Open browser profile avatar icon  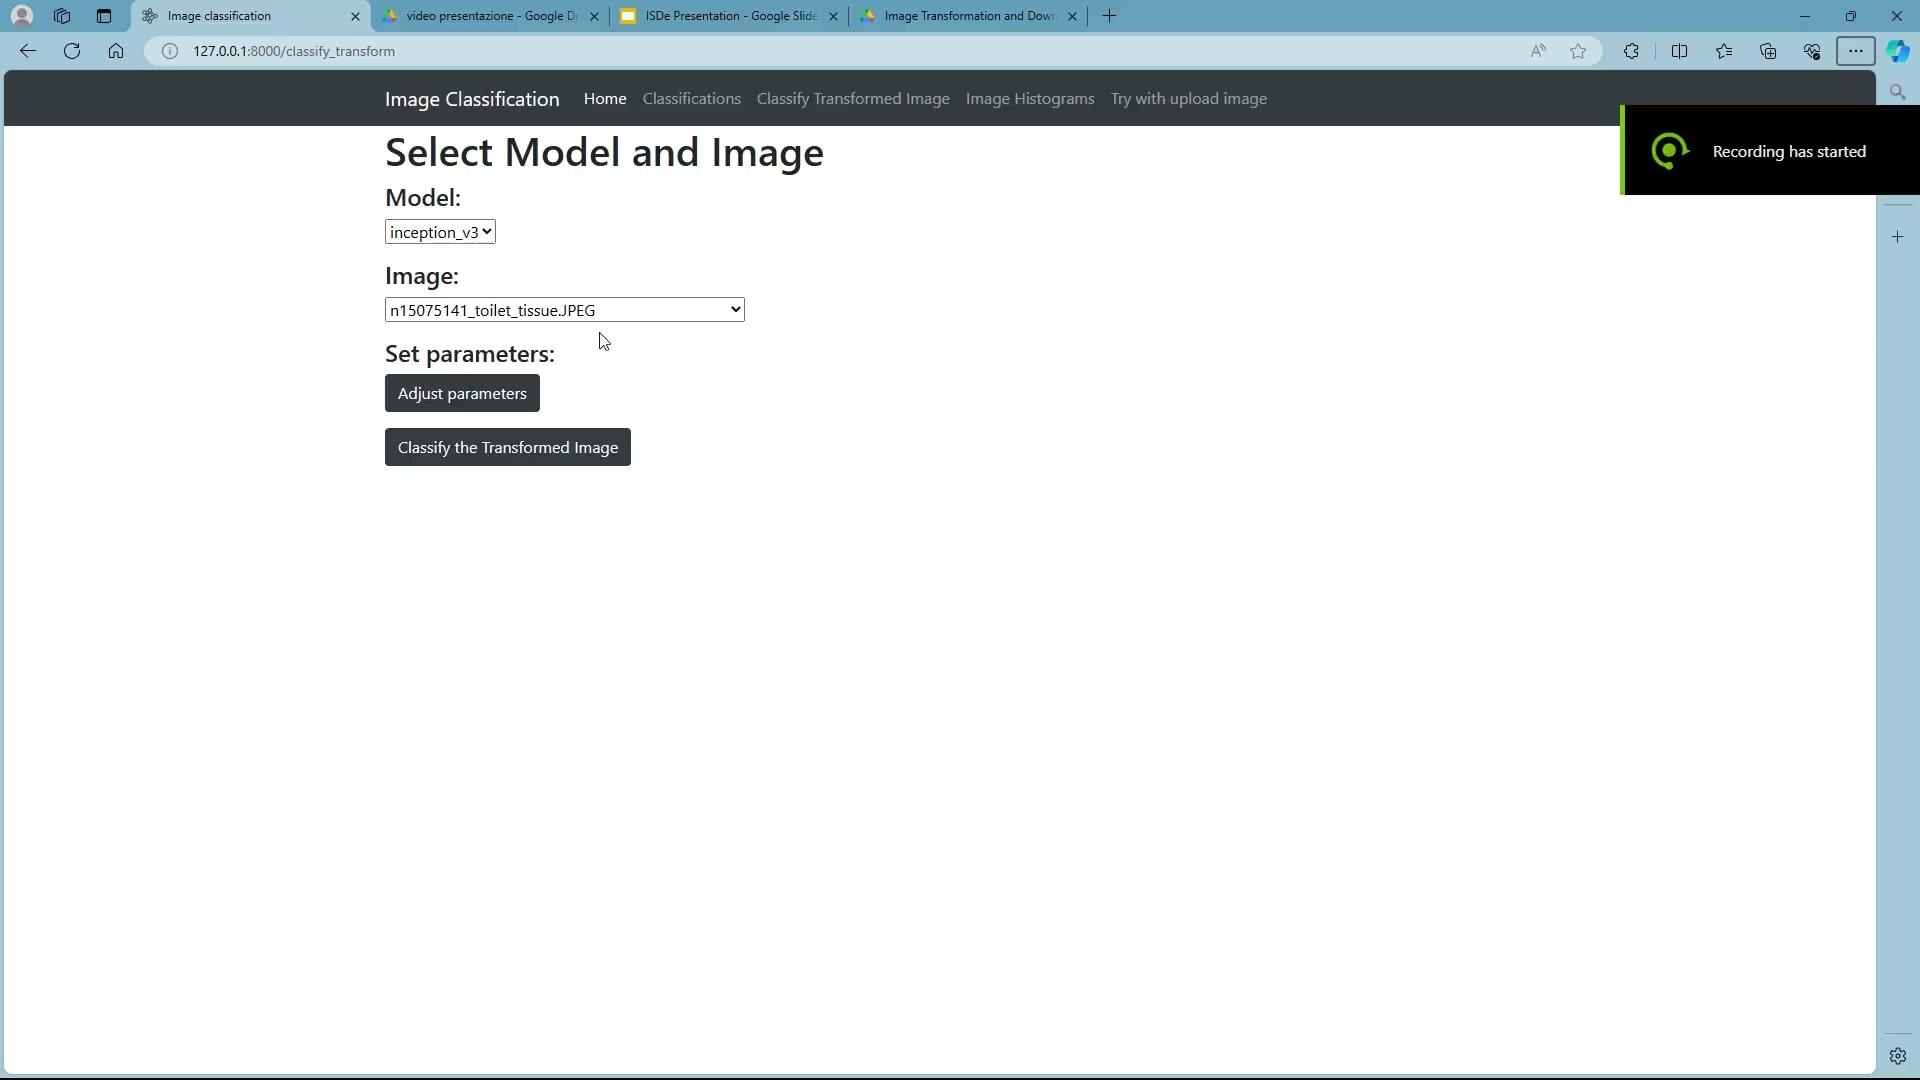[22, 16]
